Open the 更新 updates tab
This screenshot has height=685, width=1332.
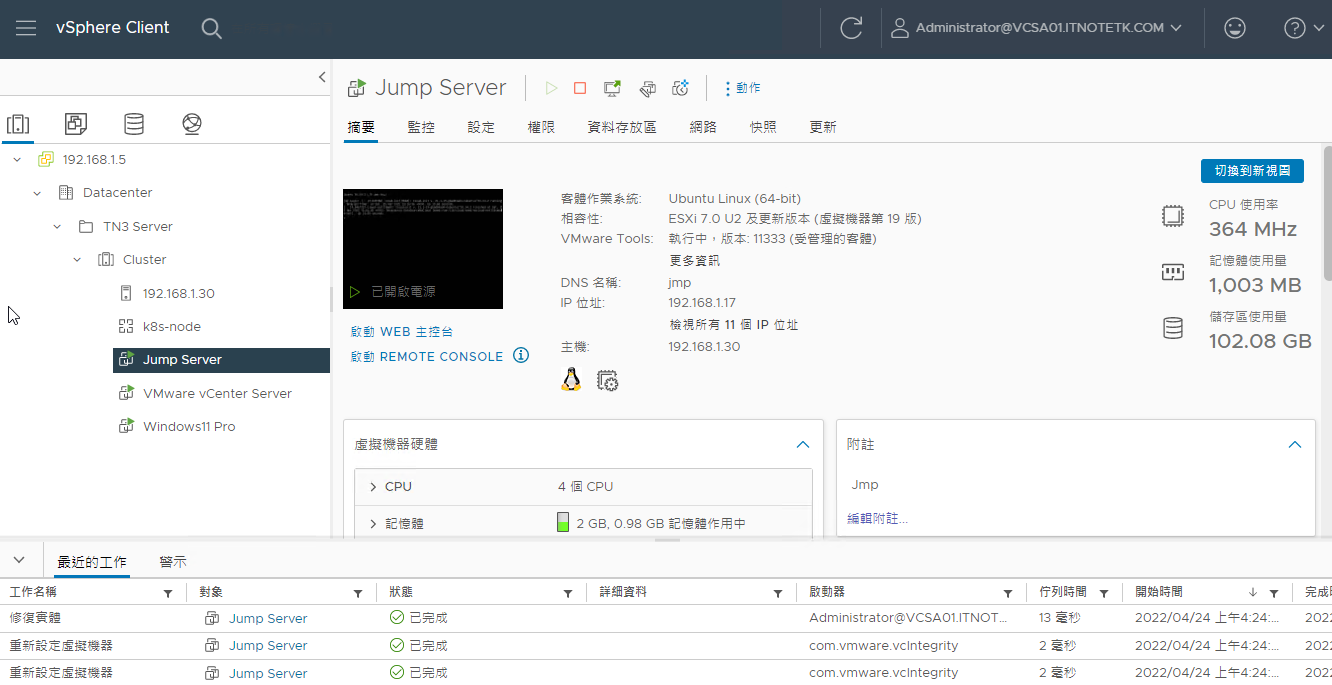point(823,127)
